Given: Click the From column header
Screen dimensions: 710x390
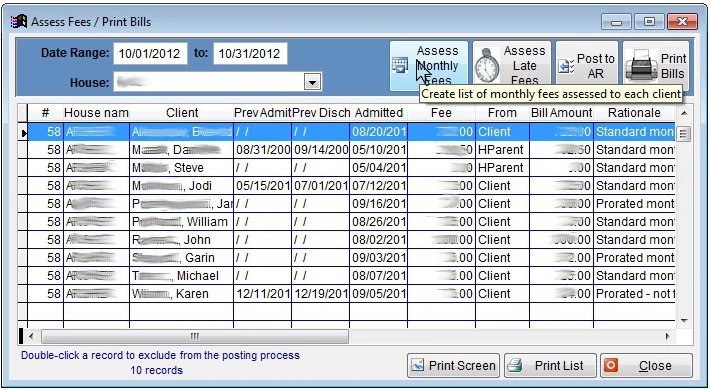Looking at the screenshot, I should tap(502, 113).
